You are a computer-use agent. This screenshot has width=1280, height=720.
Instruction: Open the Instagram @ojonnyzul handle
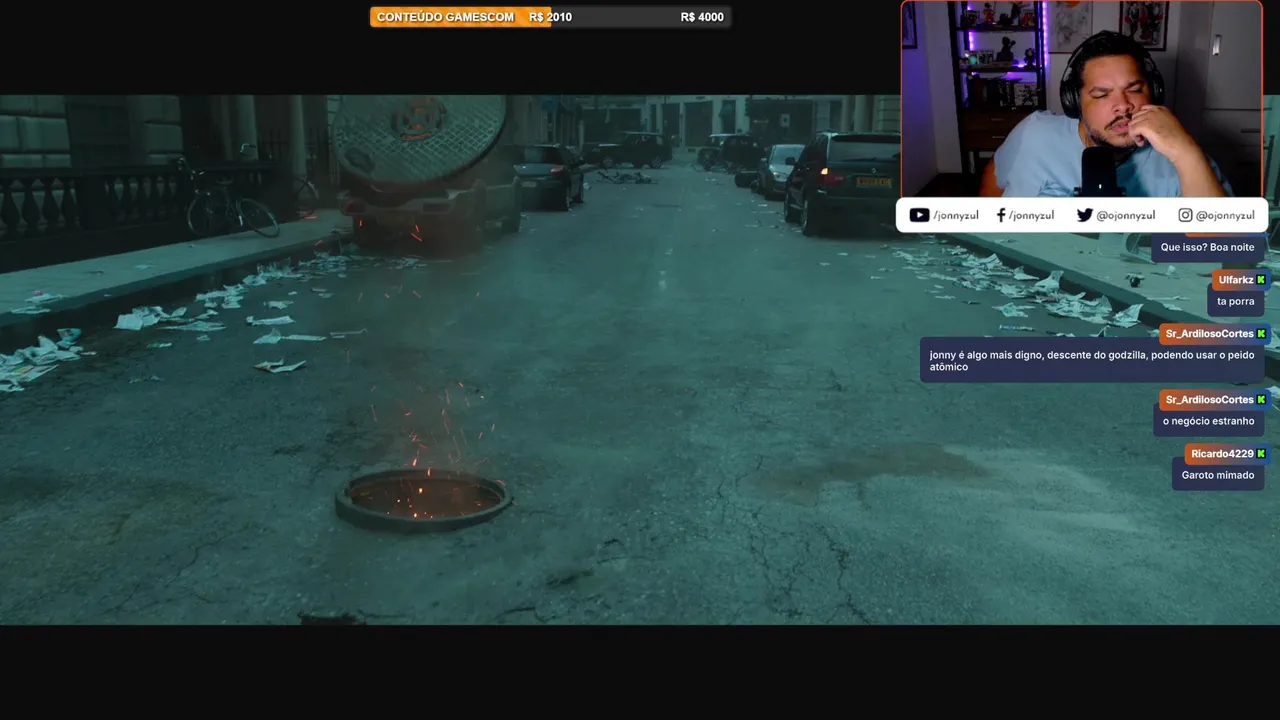(x=1225, y=216)
